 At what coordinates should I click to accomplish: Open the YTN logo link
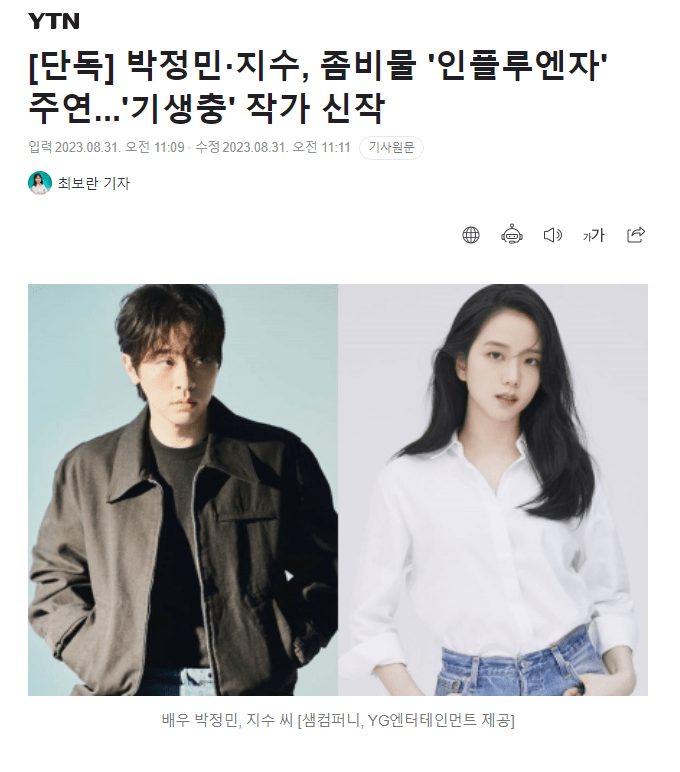[54, 22]
